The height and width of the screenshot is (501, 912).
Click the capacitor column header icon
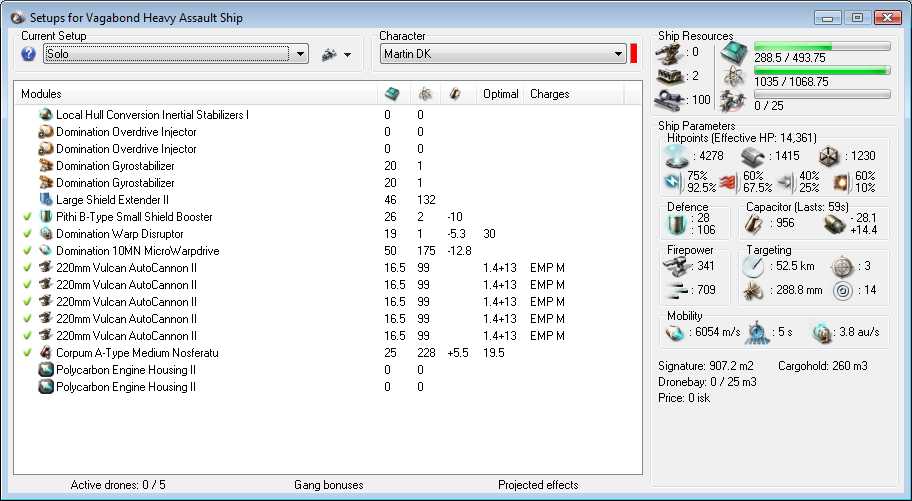[x=455, y=94]
